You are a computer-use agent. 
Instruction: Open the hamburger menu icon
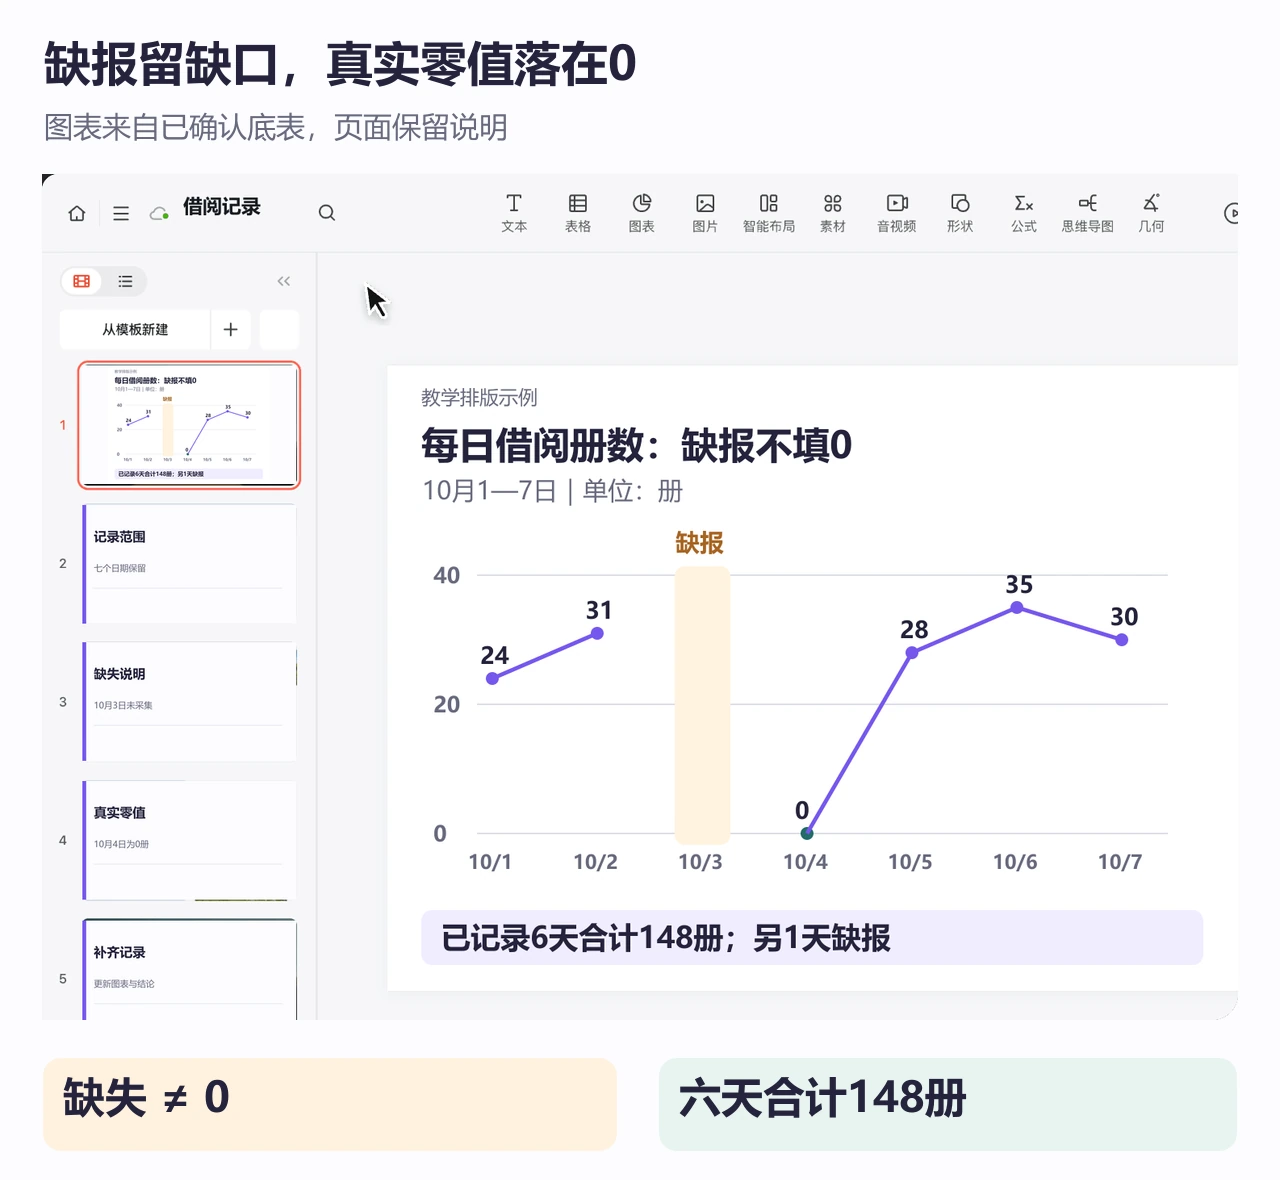tap(121, 213)
